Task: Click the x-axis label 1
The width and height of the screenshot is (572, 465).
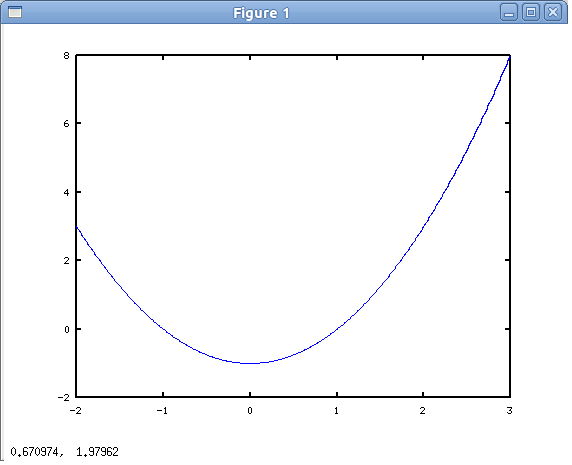Action: coord(336,411)
